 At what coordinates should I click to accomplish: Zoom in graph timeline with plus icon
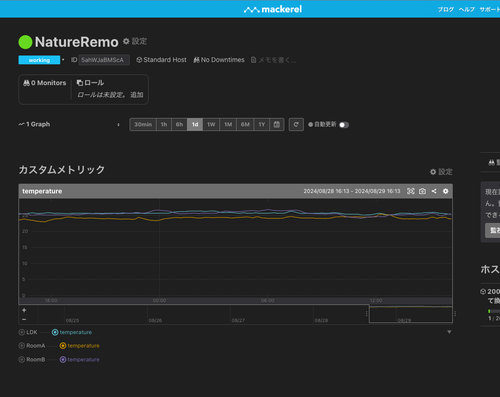tap(24, 310)
